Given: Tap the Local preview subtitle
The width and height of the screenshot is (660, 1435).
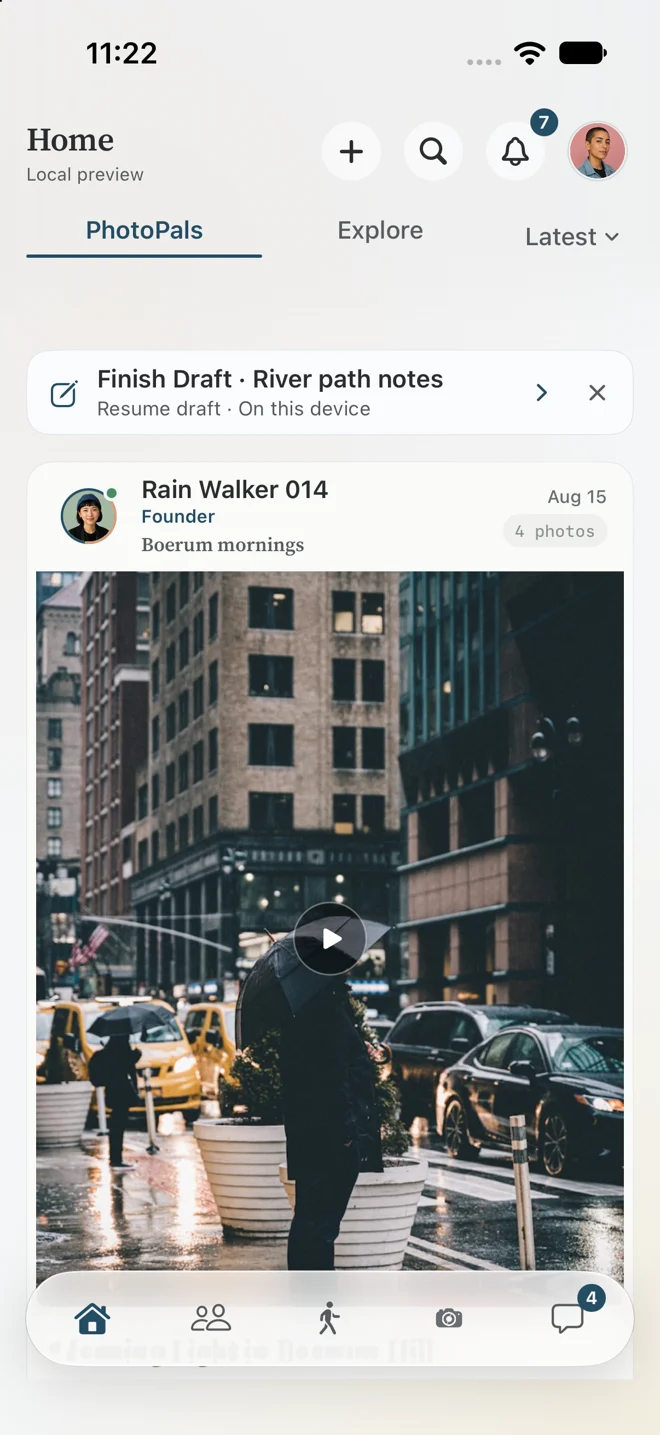Looking at the screenshot, I should (x=85, y=175).
